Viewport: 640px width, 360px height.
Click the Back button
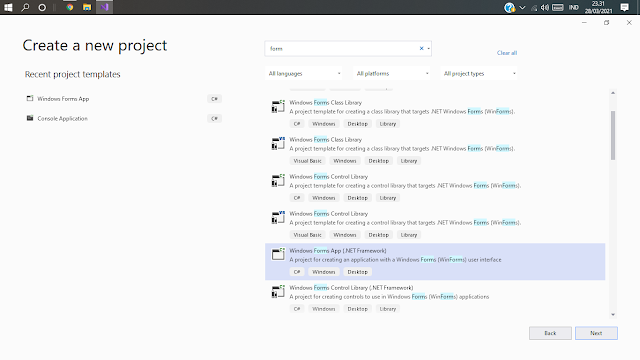tap(550, 333)
